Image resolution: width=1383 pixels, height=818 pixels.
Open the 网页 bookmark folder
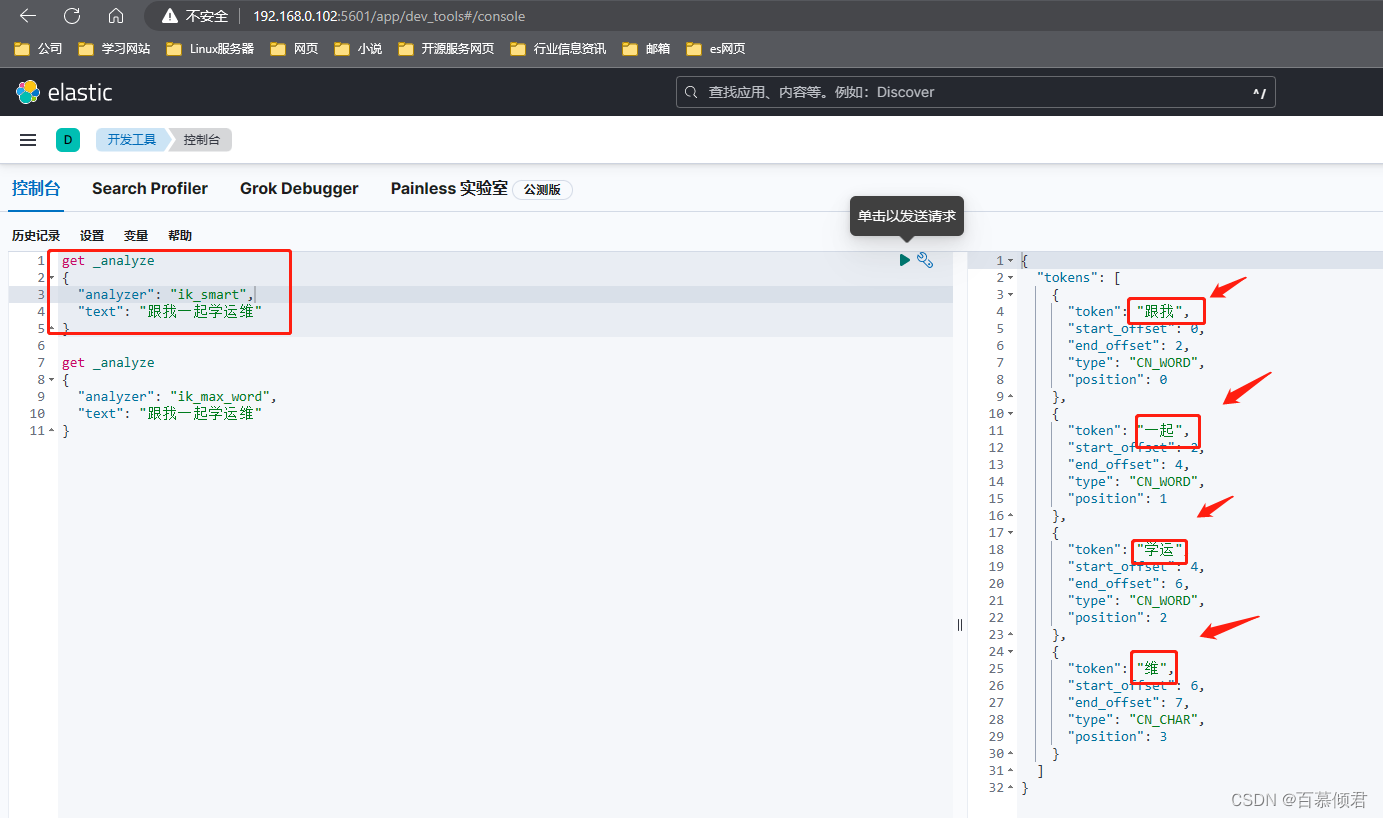[294, 48]
